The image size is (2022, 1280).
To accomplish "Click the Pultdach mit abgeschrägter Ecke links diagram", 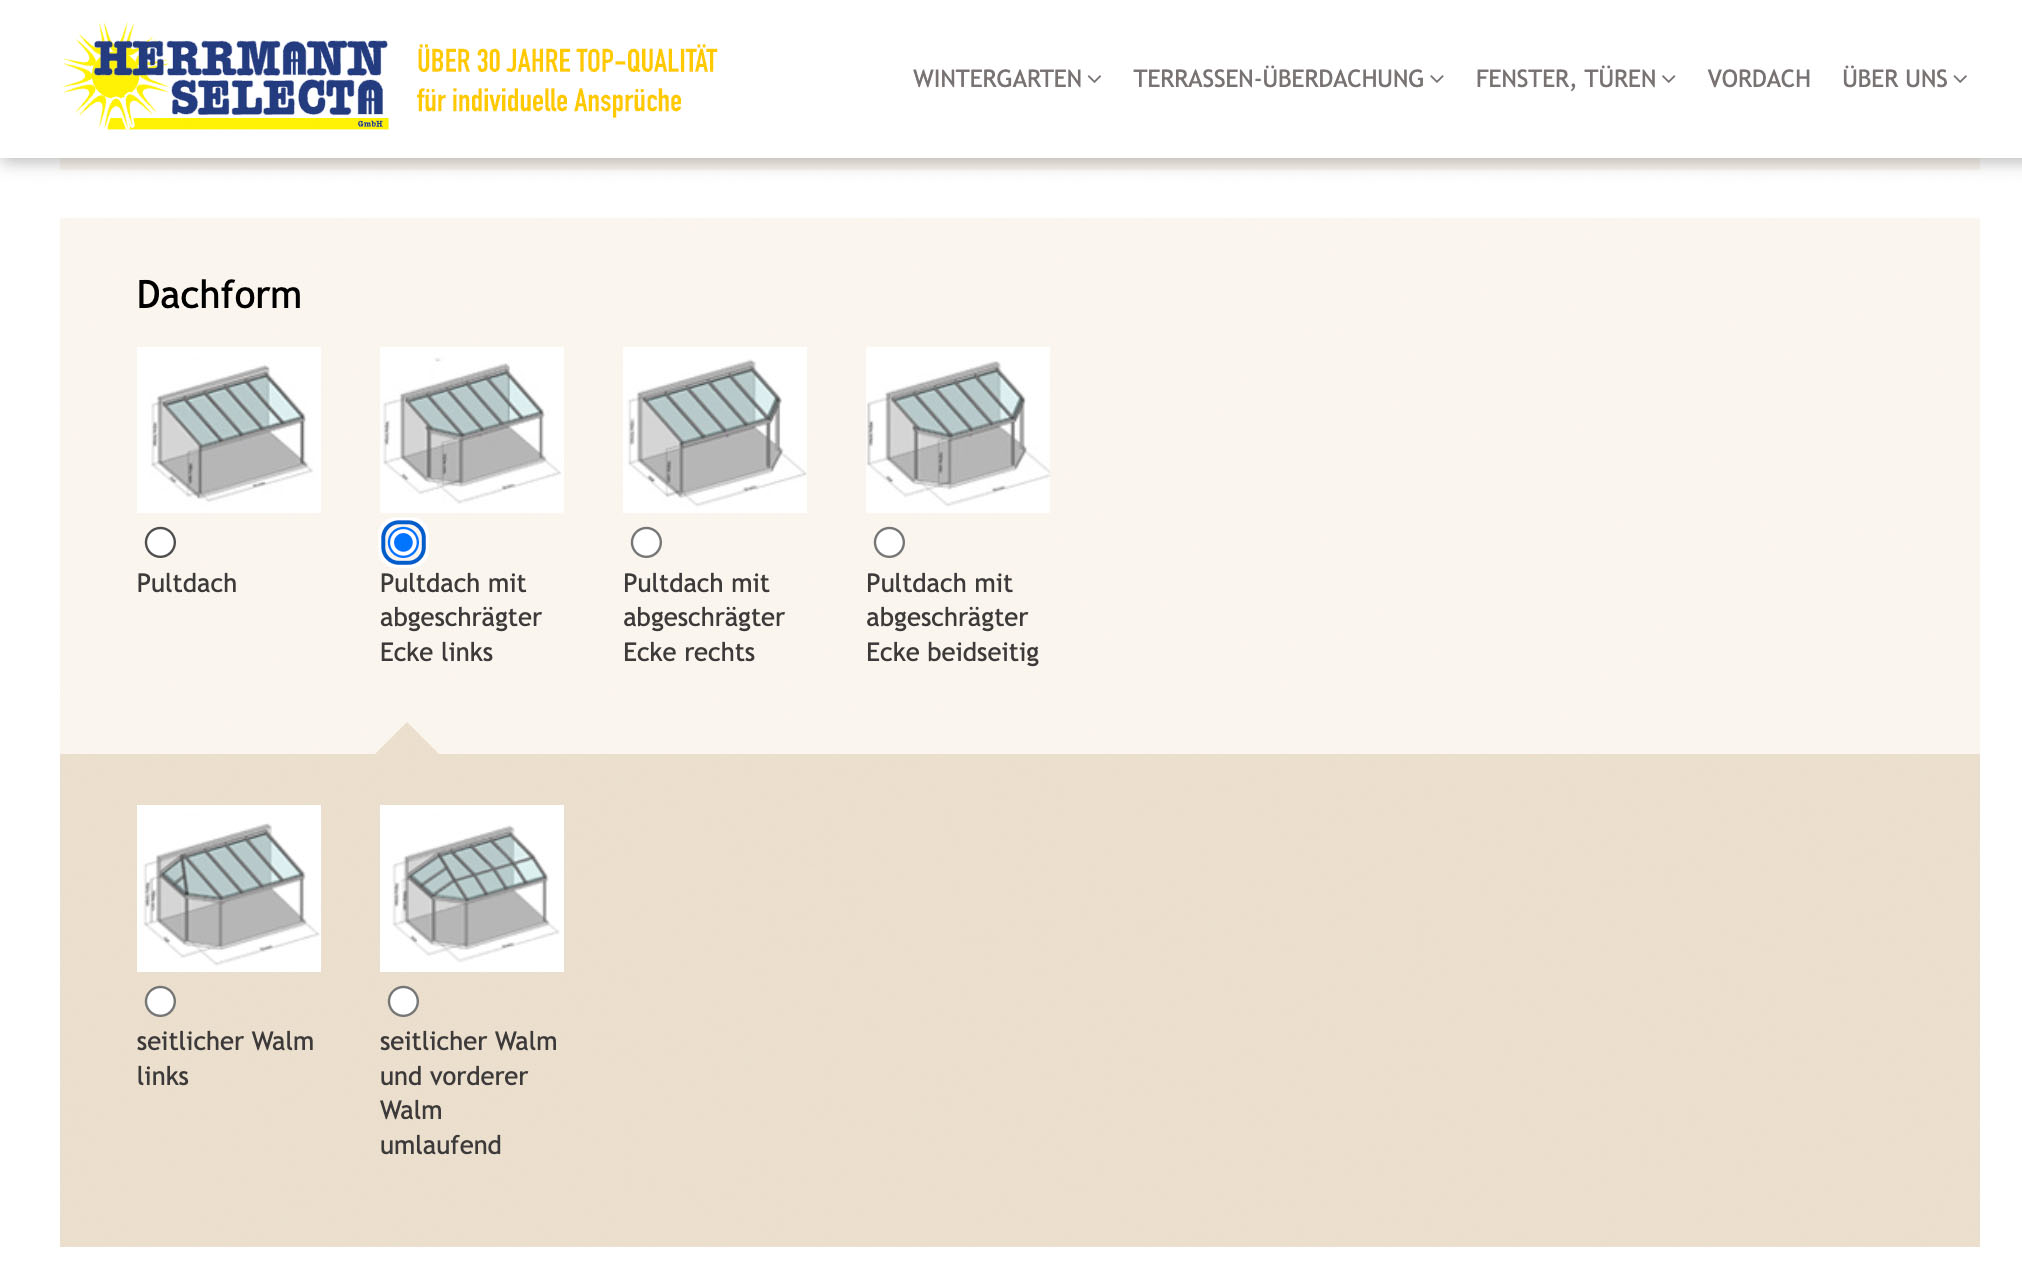I will click(471, 429).
